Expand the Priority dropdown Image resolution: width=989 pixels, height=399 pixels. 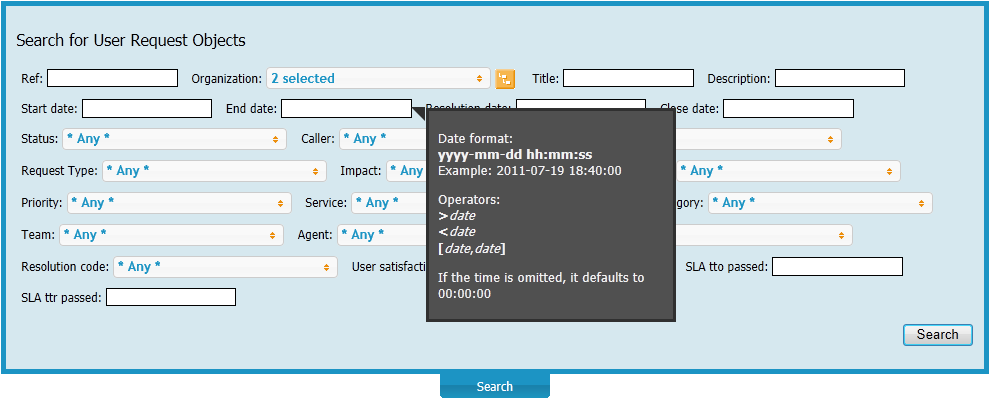[x=179, y=203]
